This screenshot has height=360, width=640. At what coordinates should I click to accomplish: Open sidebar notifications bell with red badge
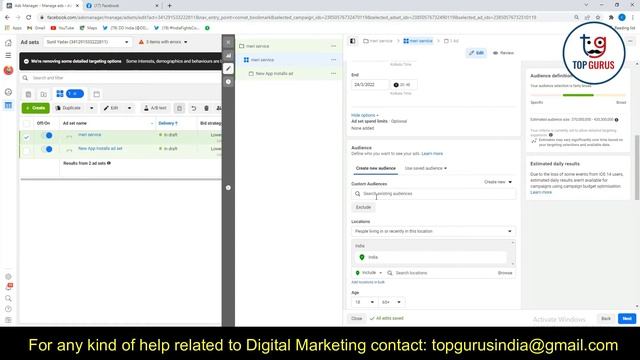pos(8,287)
